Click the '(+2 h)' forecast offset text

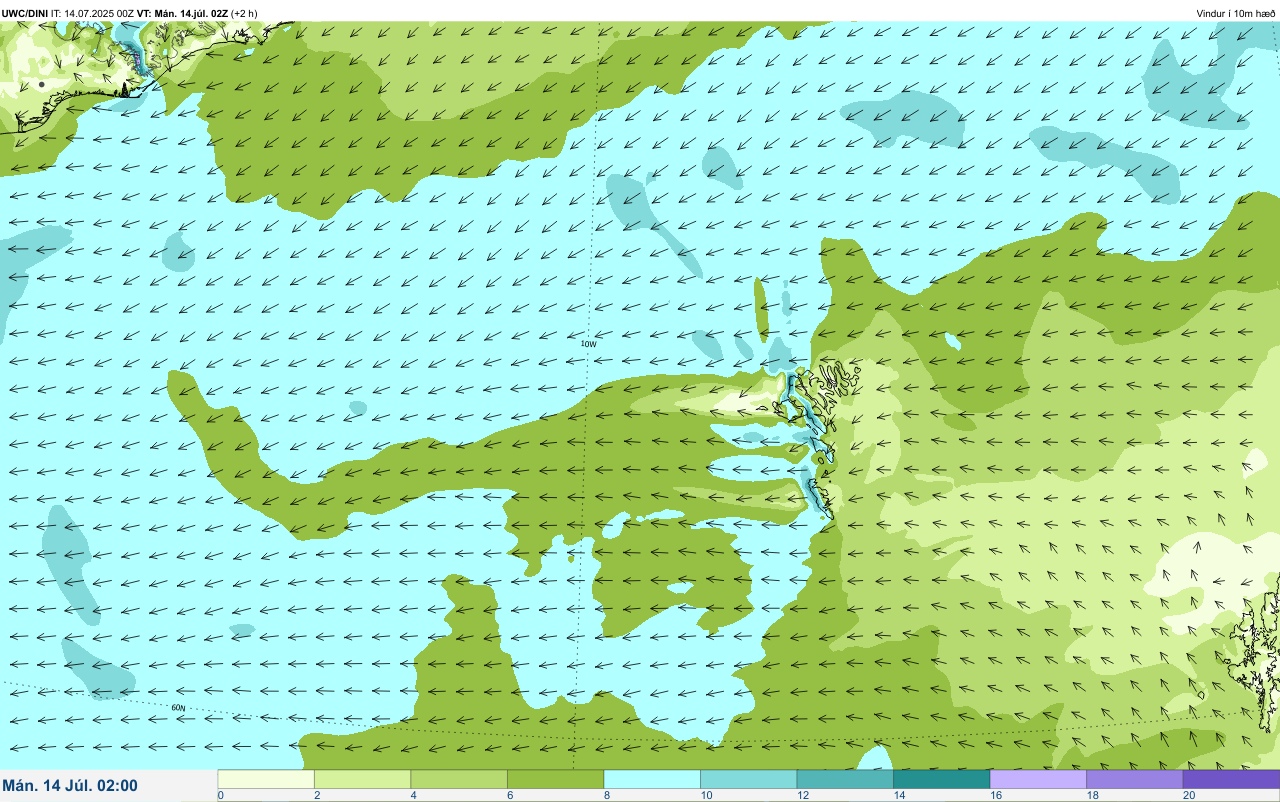[244, 13]
